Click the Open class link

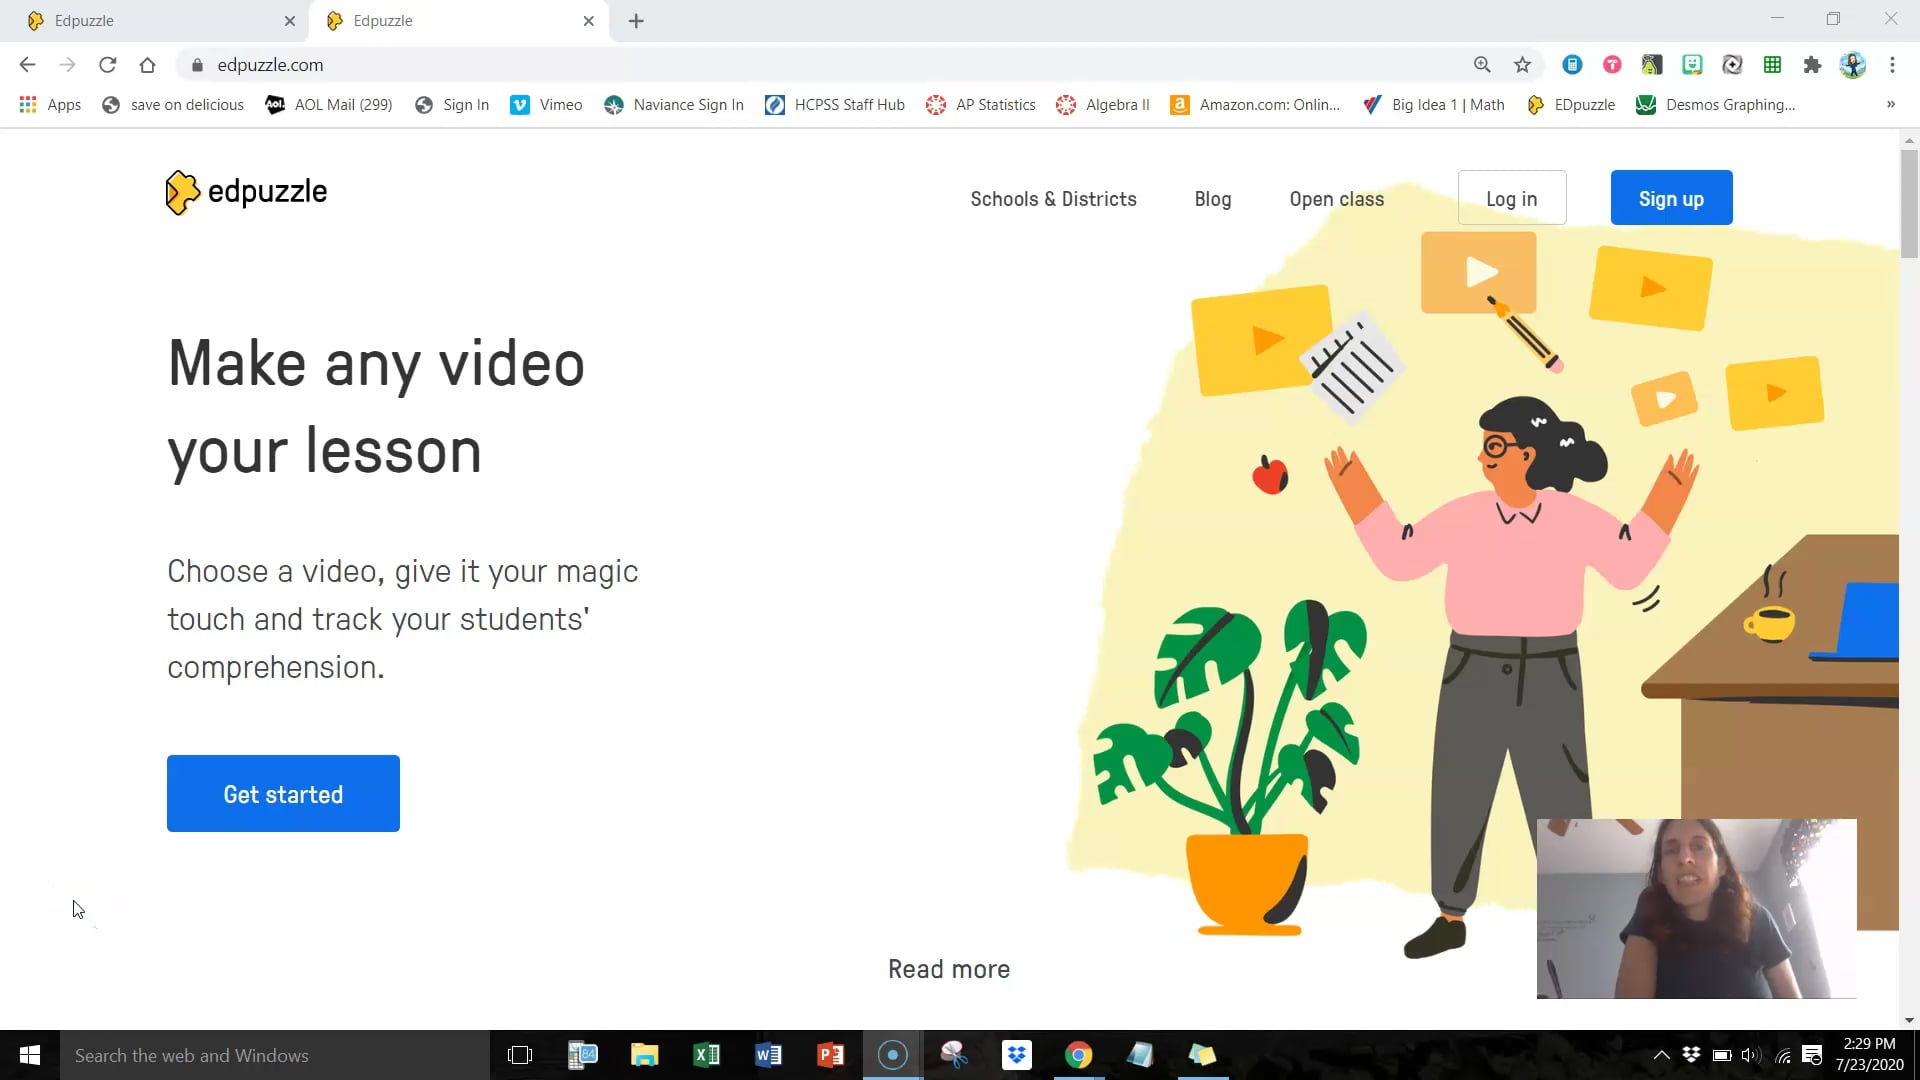(1336, 198)
